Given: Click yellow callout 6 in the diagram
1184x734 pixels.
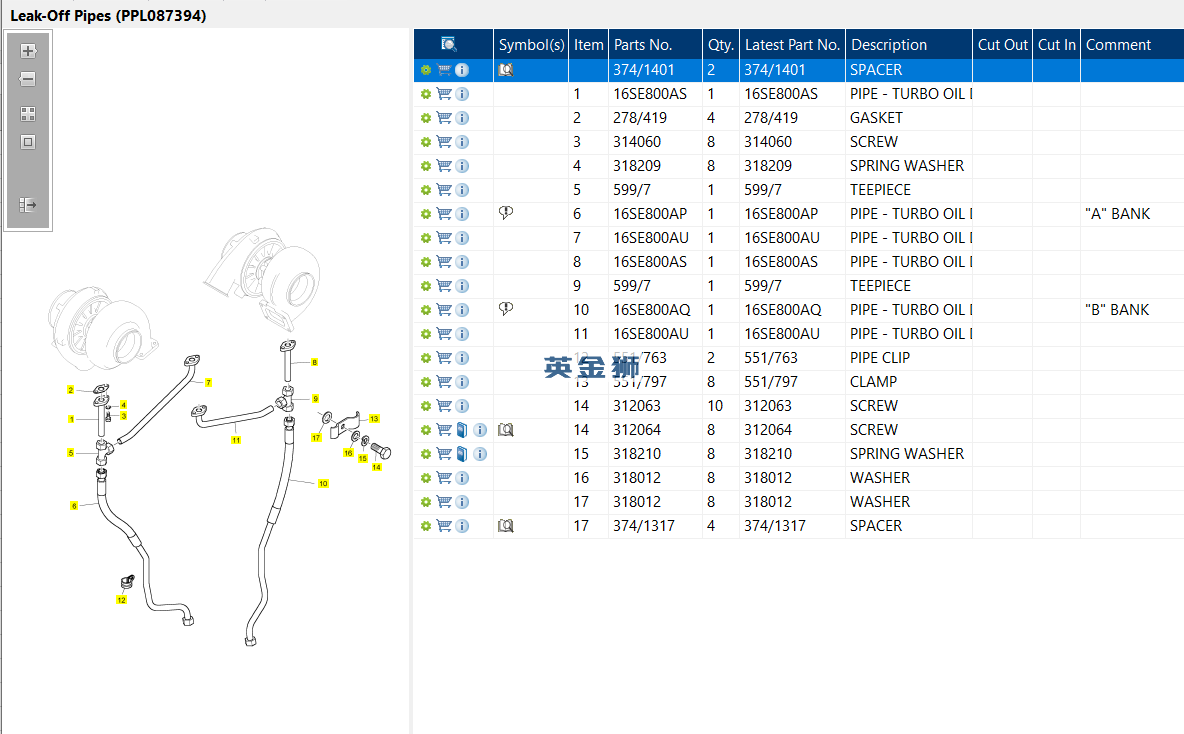Looking at the screenshot, I should 74,506.
